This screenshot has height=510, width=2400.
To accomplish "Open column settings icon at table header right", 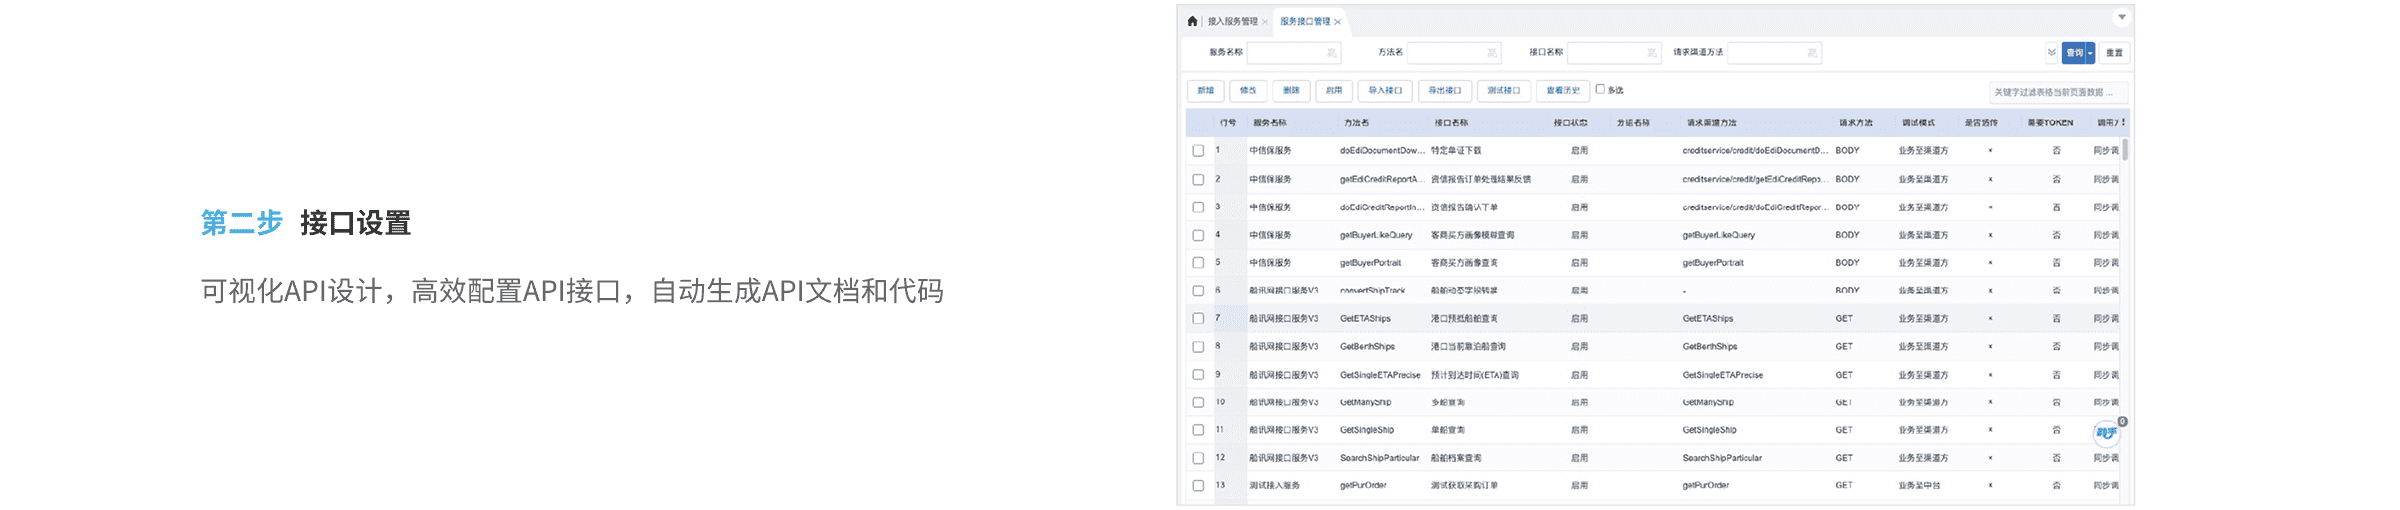I will 2123,123.
